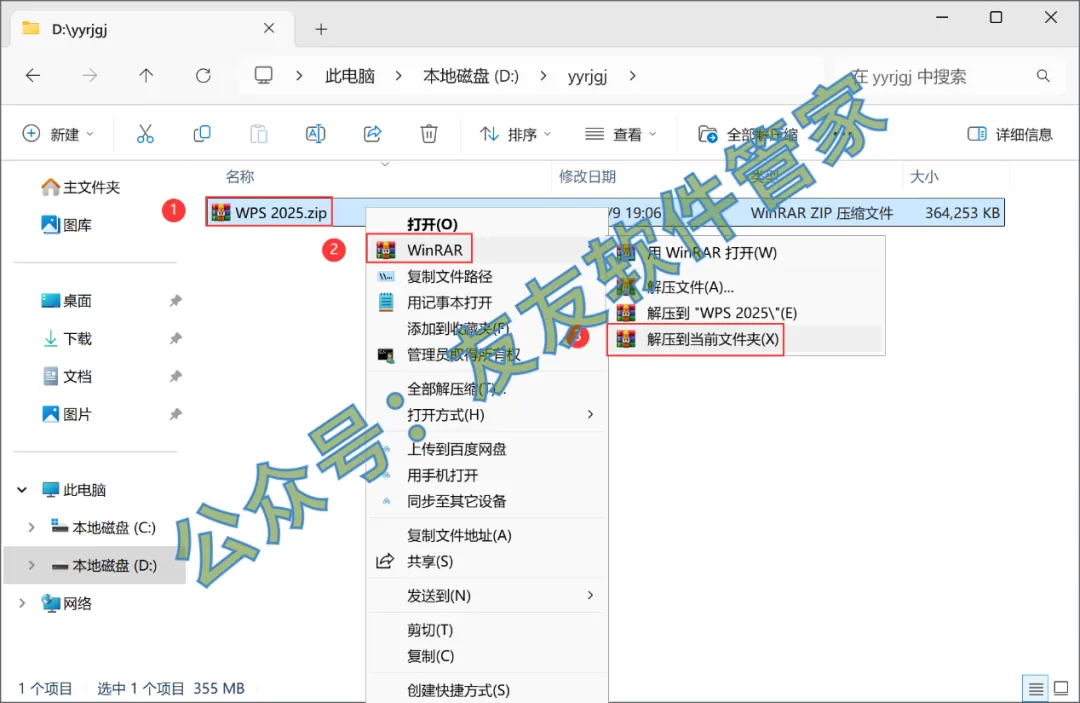Unpin 桌面 from quick access

(x=176, y=301)
